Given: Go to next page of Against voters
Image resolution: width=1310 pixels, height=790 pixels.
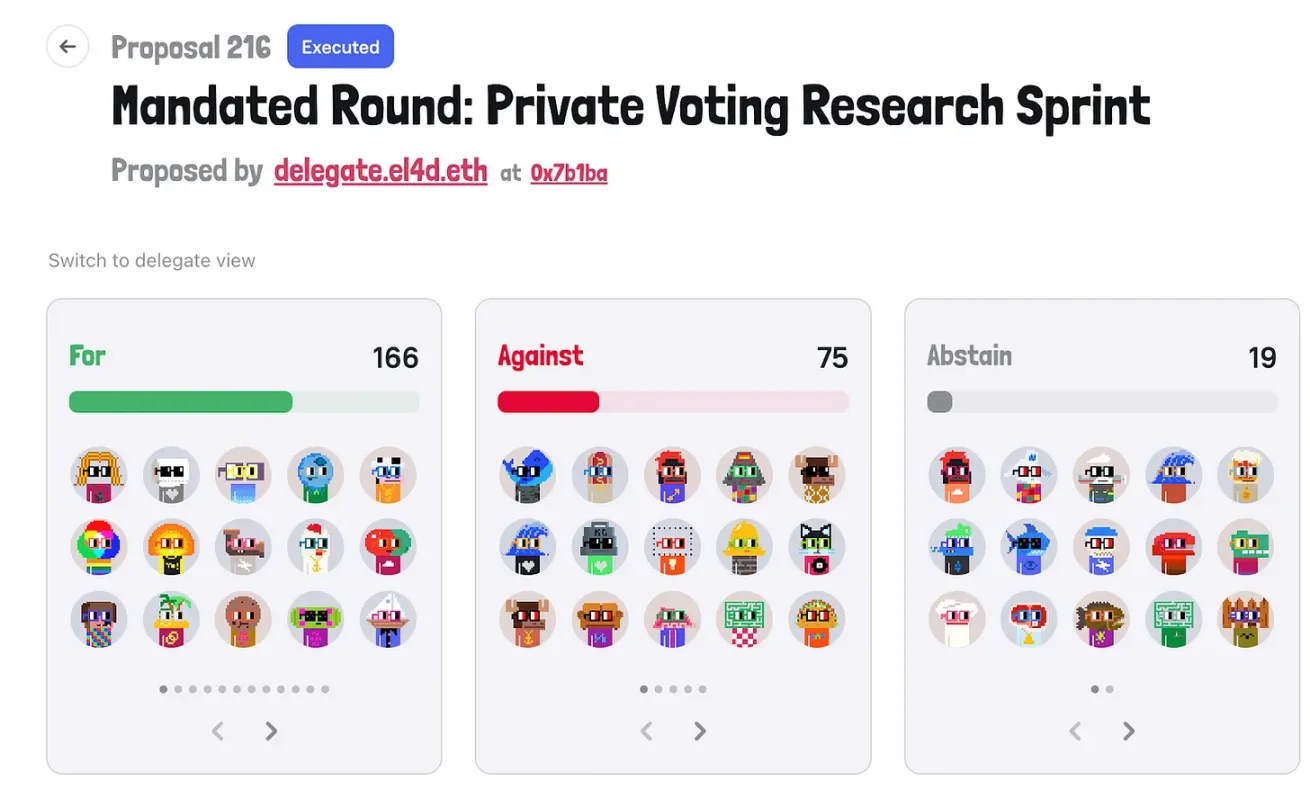Looking at the screenshot, I should coord(700,731).
